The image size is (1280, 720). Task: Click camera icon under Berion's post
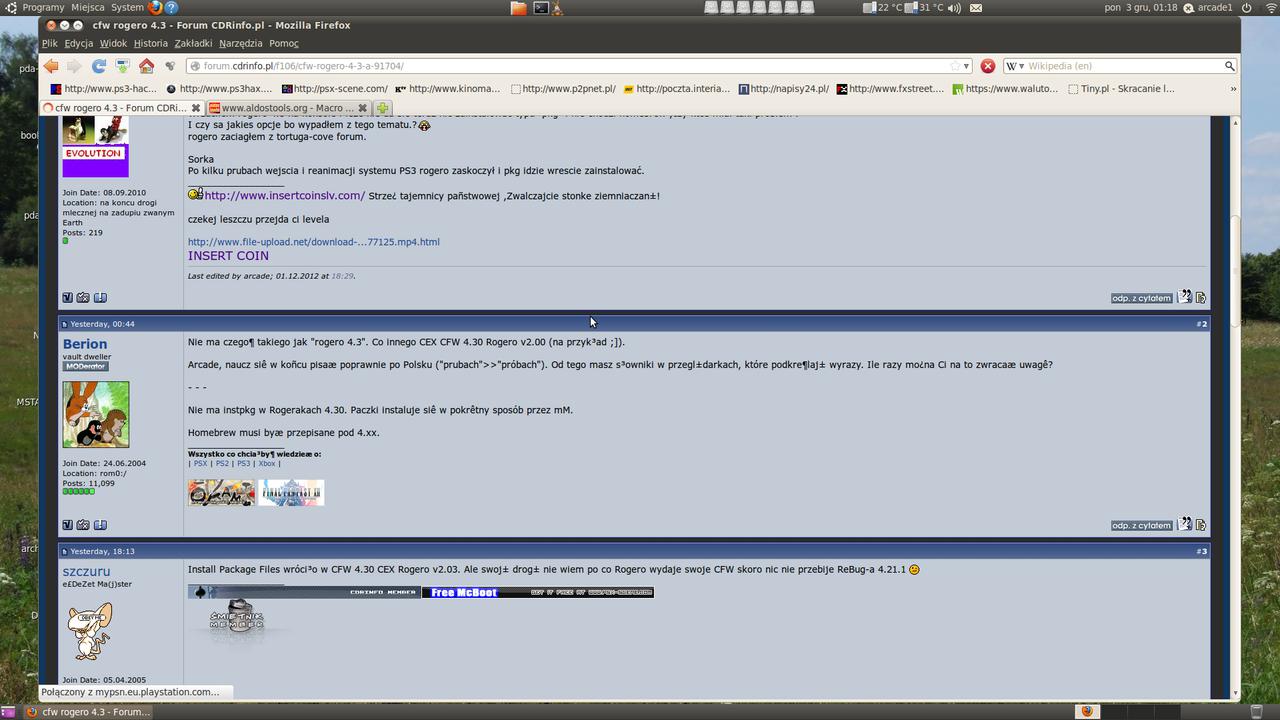[83, 525]
